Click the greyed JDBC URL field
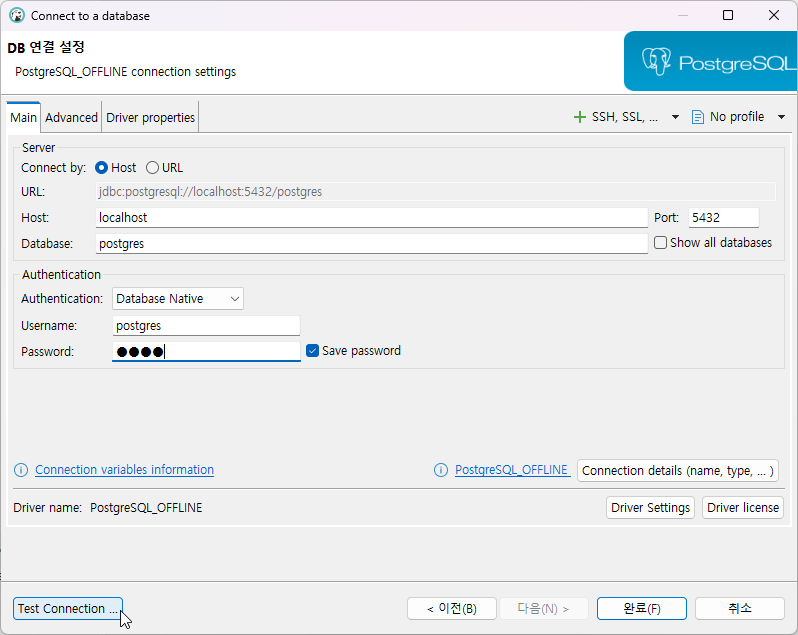 click(x=436, y=192)
